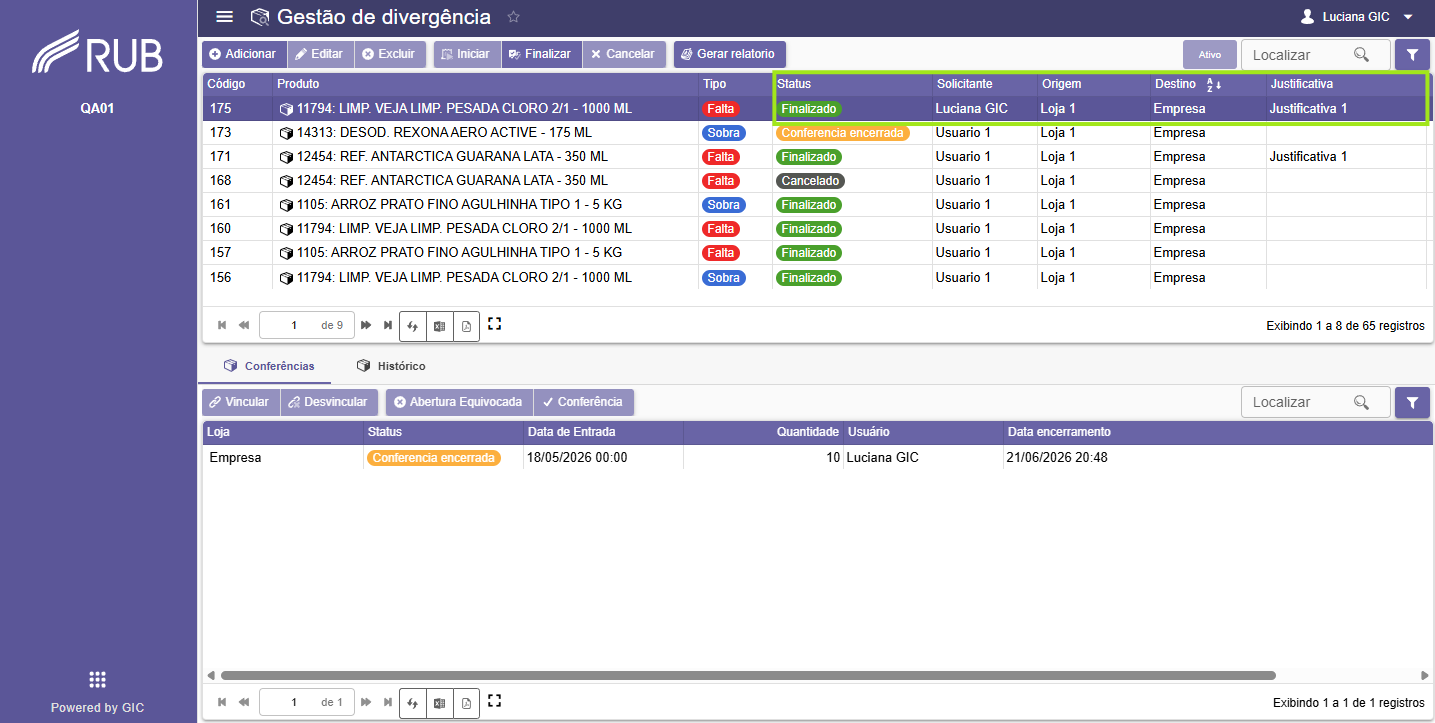The width and height of the screenshot is (1435, 723).
Task: Toggle the Ativo filter button
Action: point(1210,55)
